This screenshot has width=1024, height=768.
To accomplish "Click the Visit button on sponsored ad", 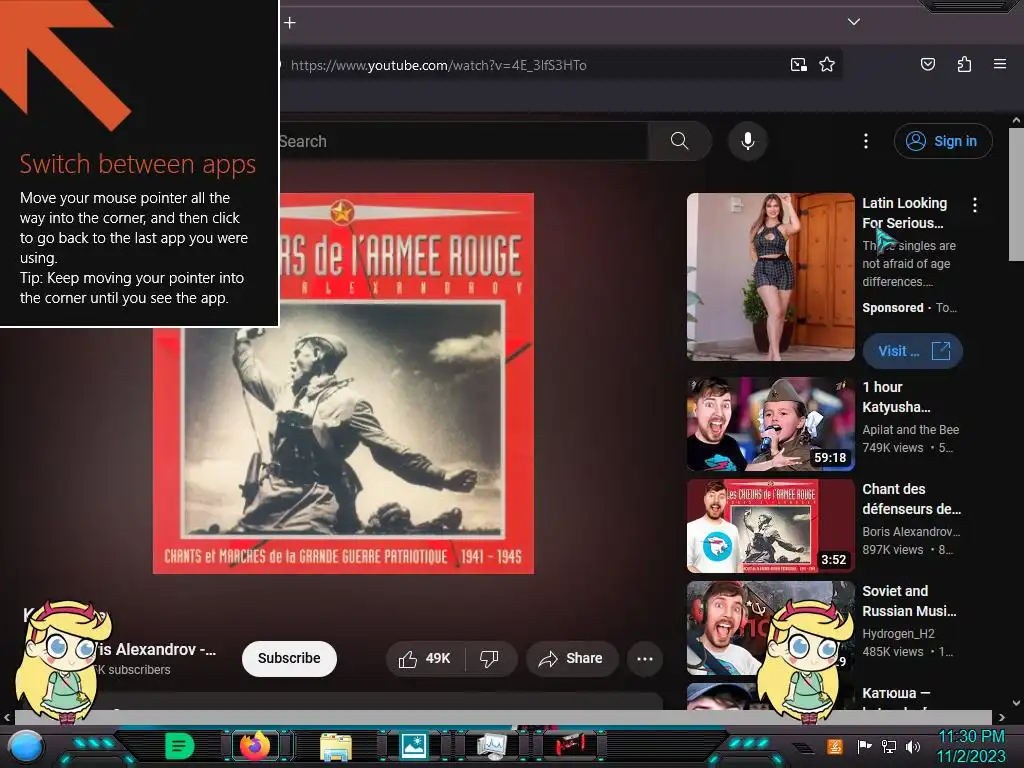I will pos(912,351).
